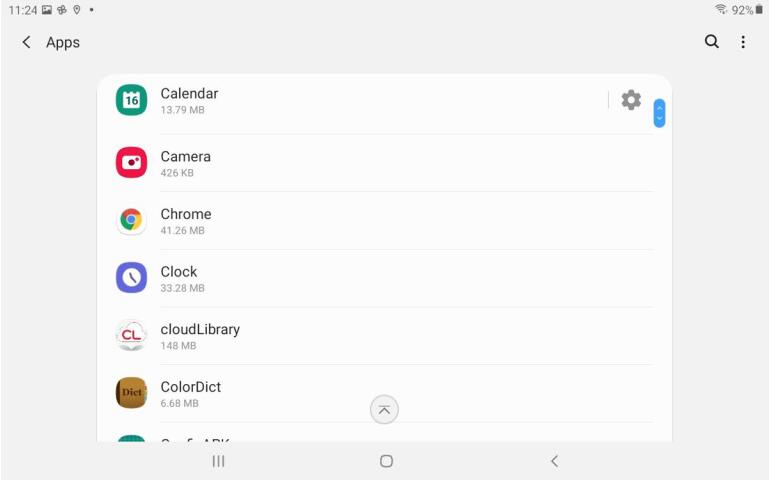Tap the Calendar app icon
The image size is (770, 483).
131,100
